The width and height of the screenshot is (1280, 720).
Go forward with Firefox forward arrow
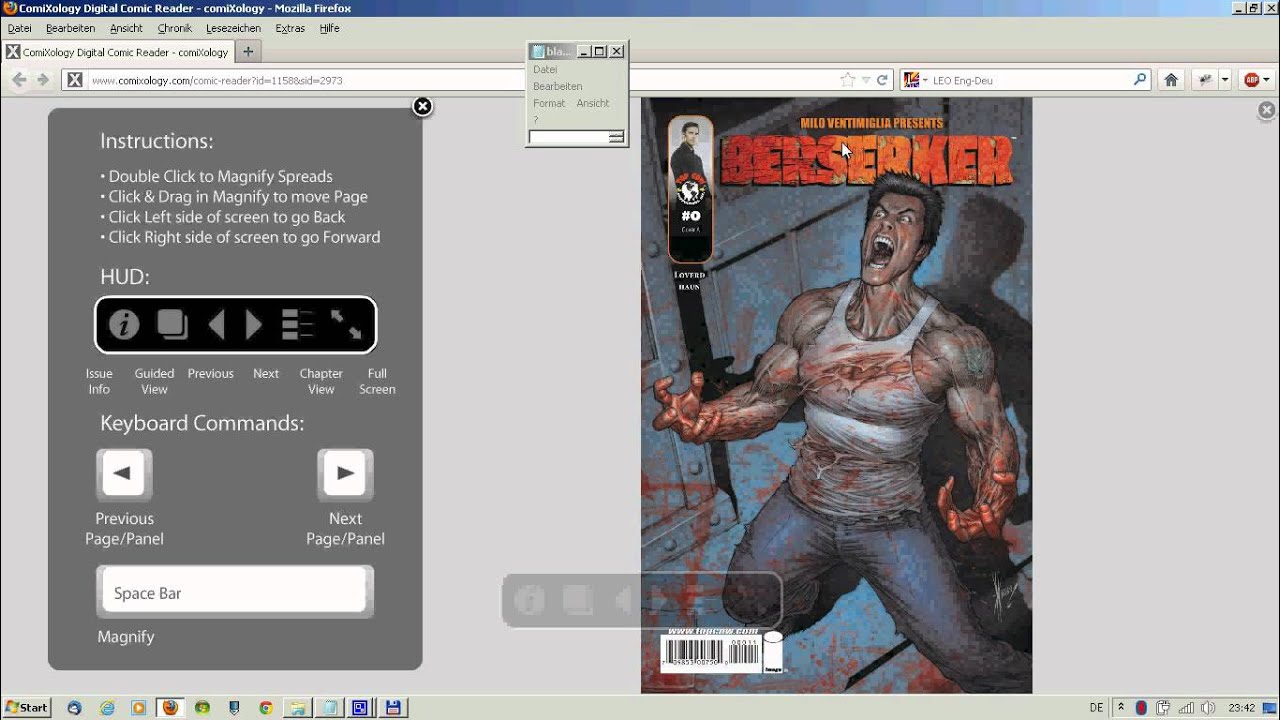[x=43, y=80]
